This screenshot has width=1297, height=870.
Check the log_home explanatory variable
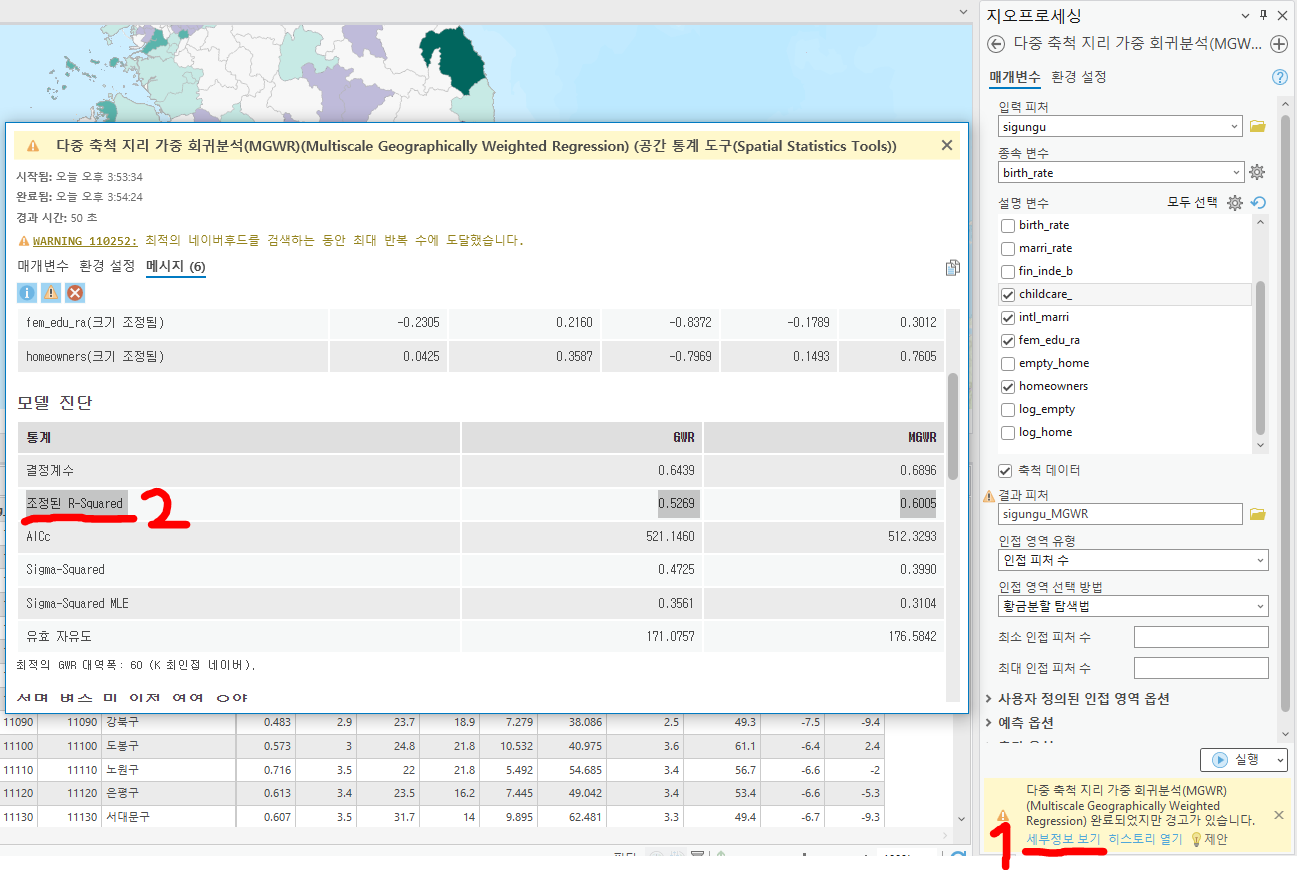1007,432
